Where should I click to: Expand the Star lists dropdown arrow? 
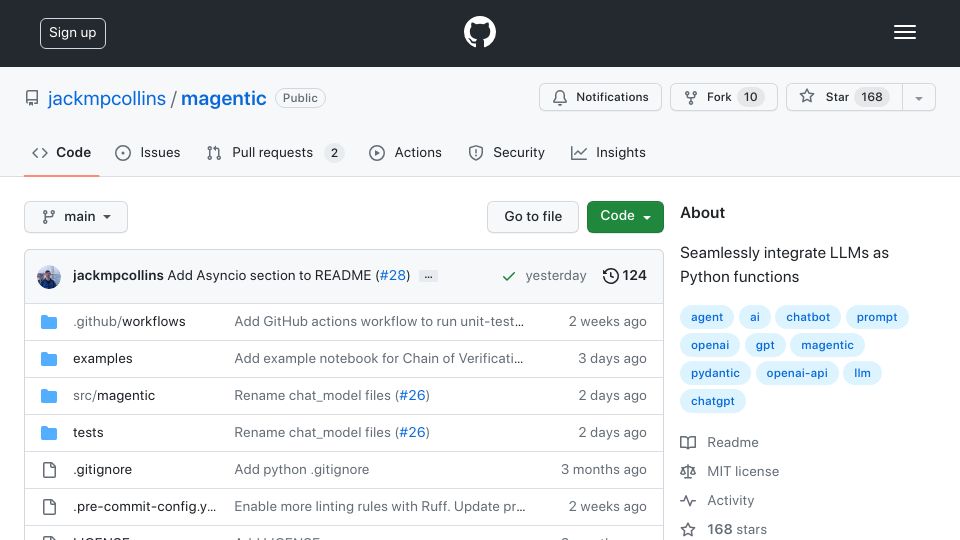click(918, 98)
